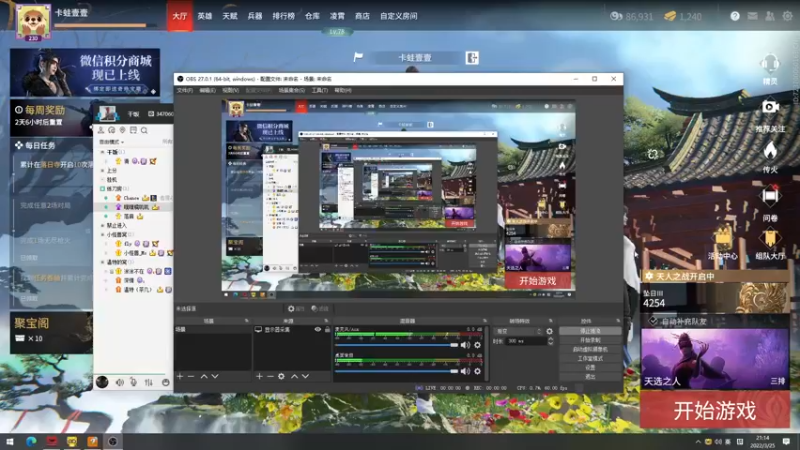Open the 聚宝阁 panel

click(x=51, y=333)
